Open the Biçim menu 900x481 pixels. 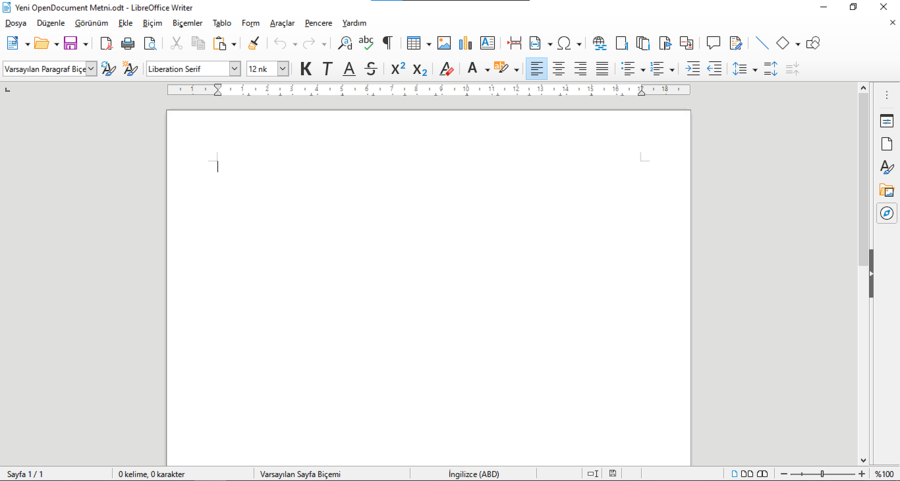pyautogui.click(x=152, y=23)
